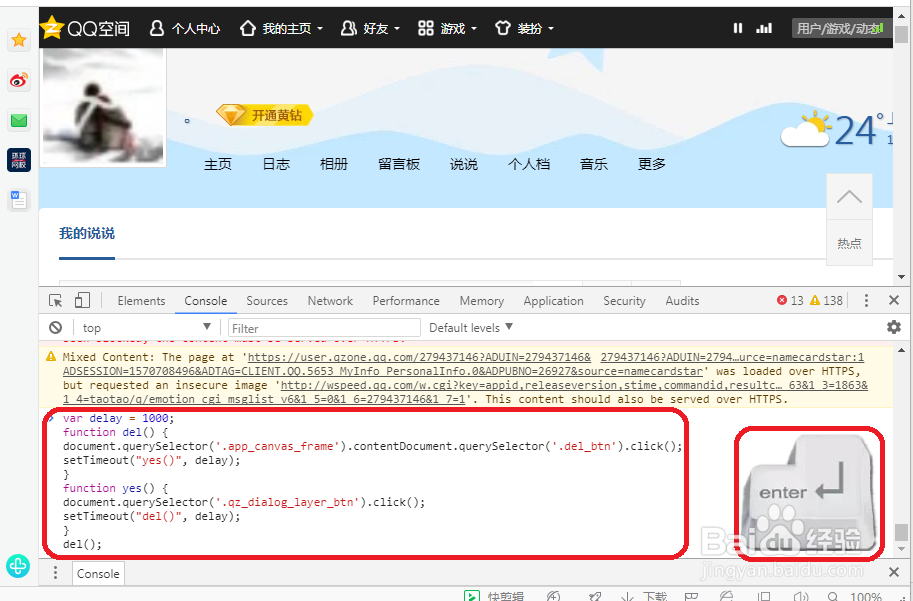Expand the 我的主页 dropdown menu
The image size is (913, 601).
[x=281, y=29]
